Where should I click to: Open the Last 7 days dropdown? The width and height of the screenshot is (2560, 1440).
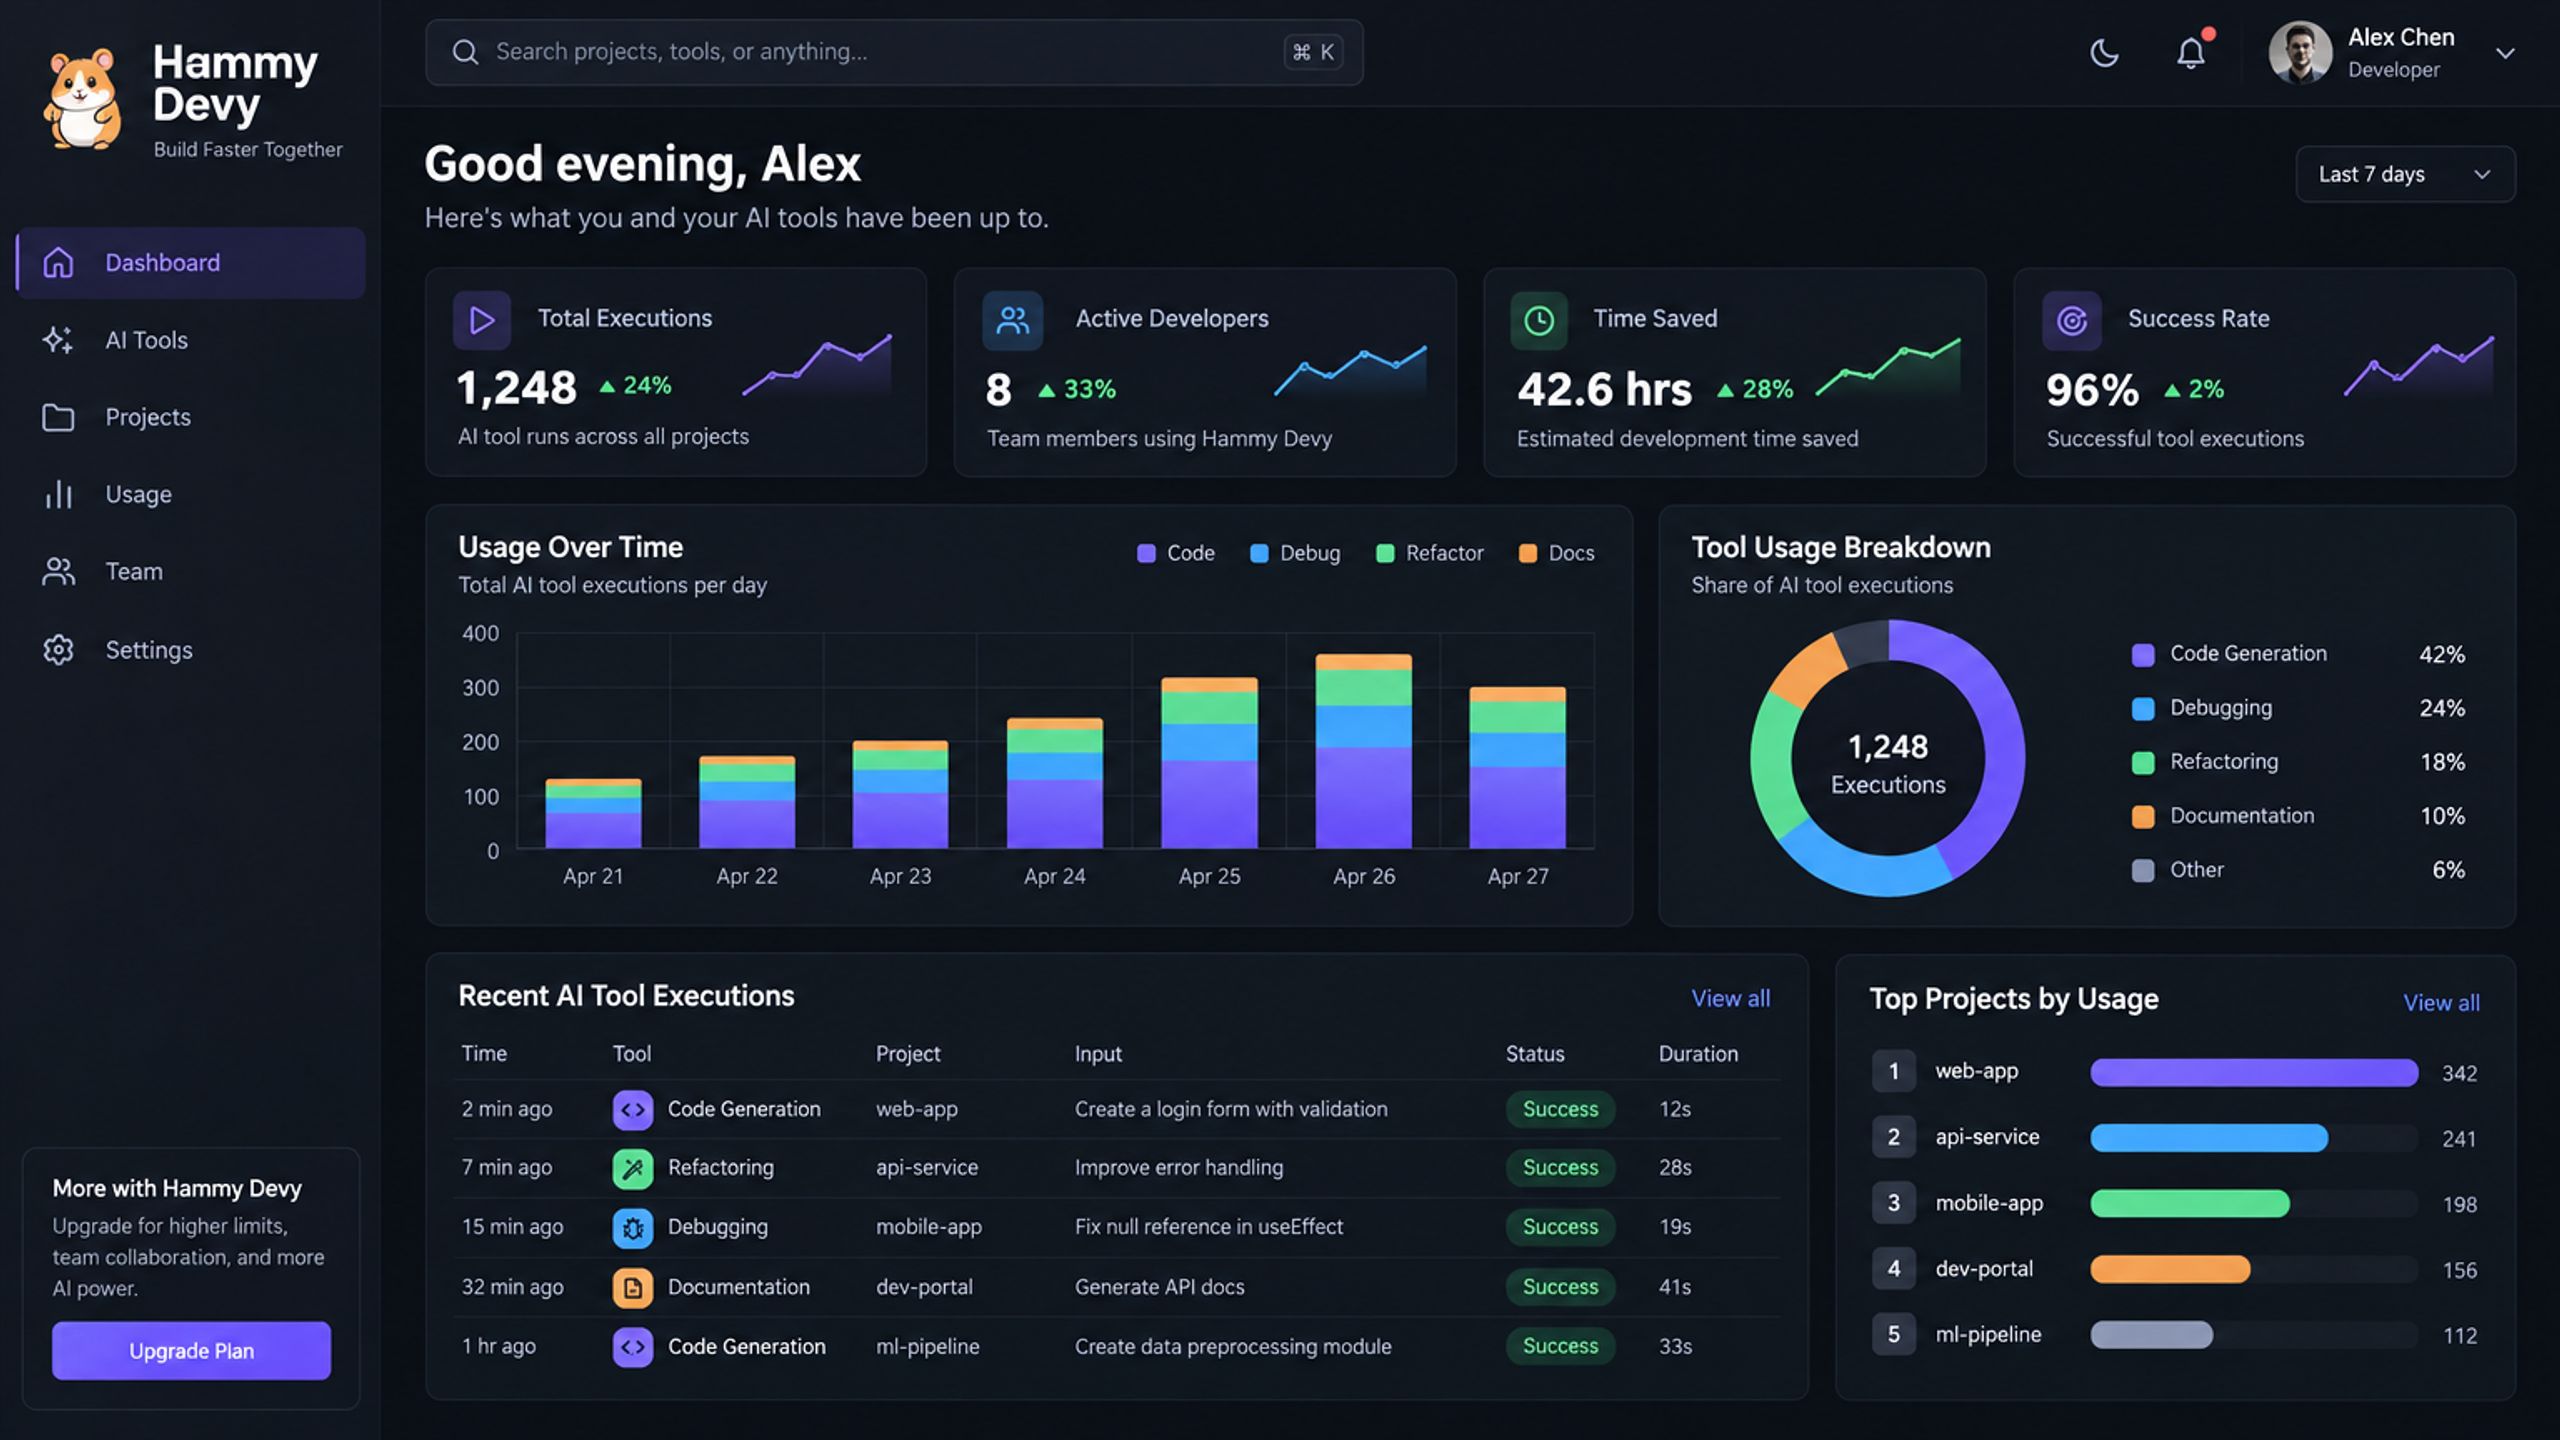[x=2405, y=174]
